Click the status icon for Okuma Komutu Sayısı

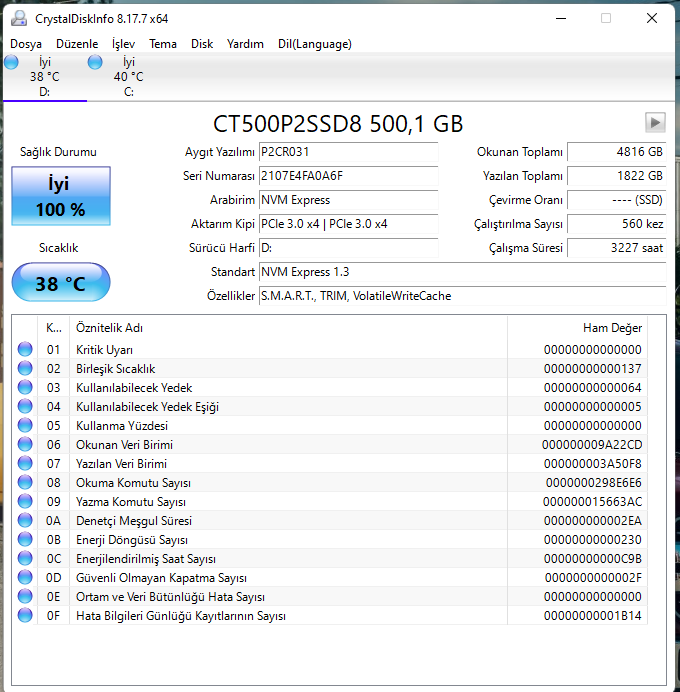pyautogui.click(x=25, y=482)
